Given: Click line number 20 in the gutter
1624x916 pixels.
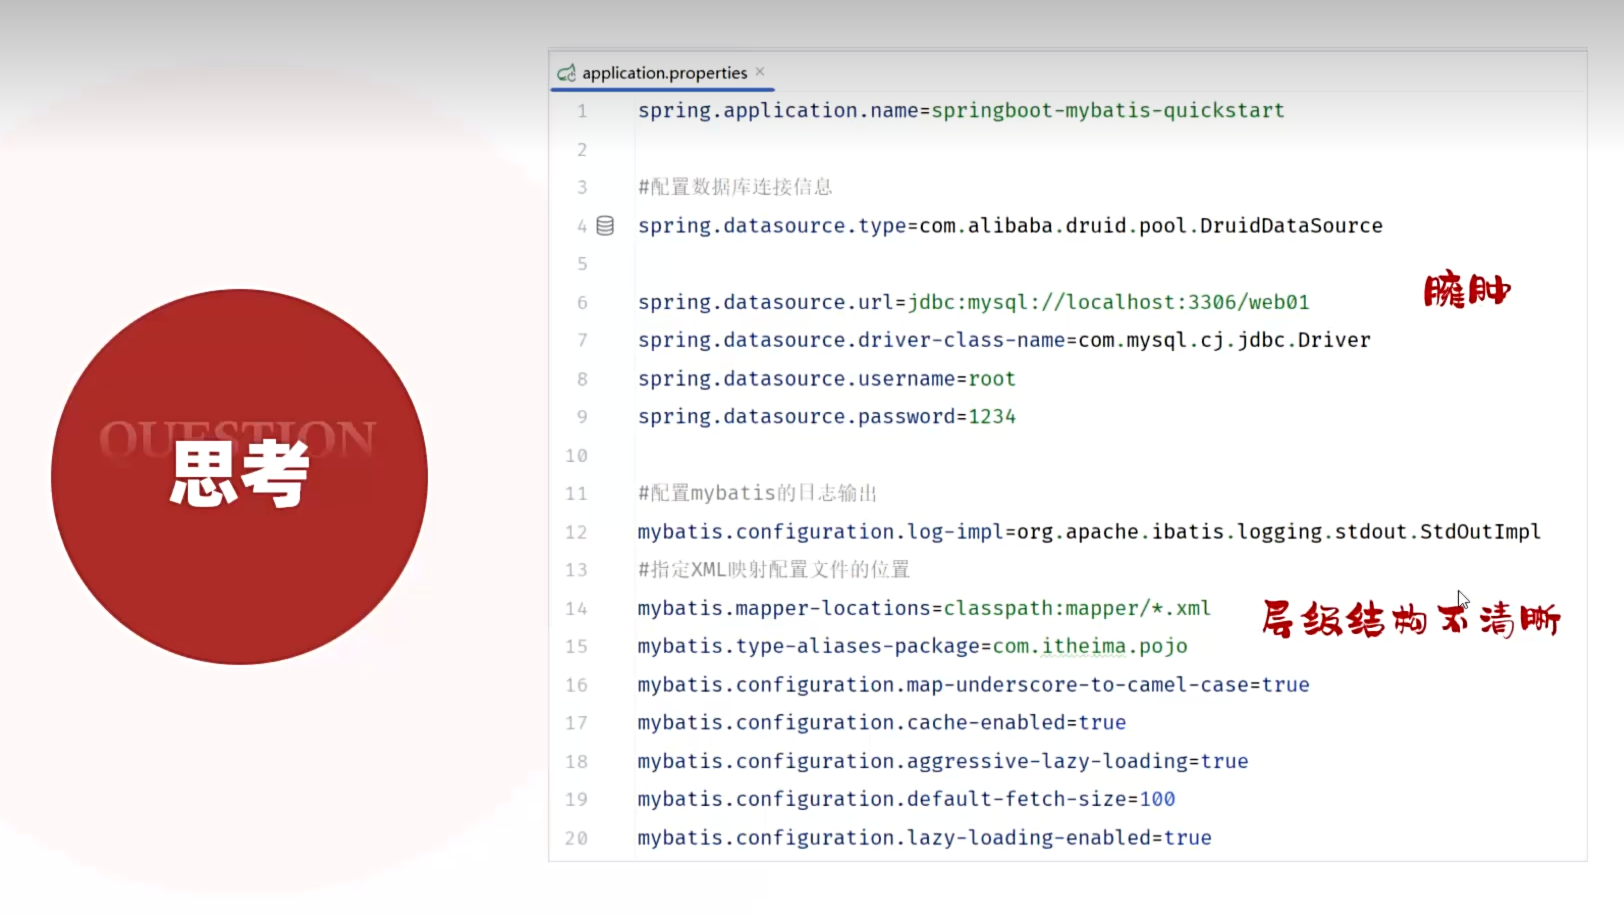Looking at the screenshot, I should tap(576, 839).
